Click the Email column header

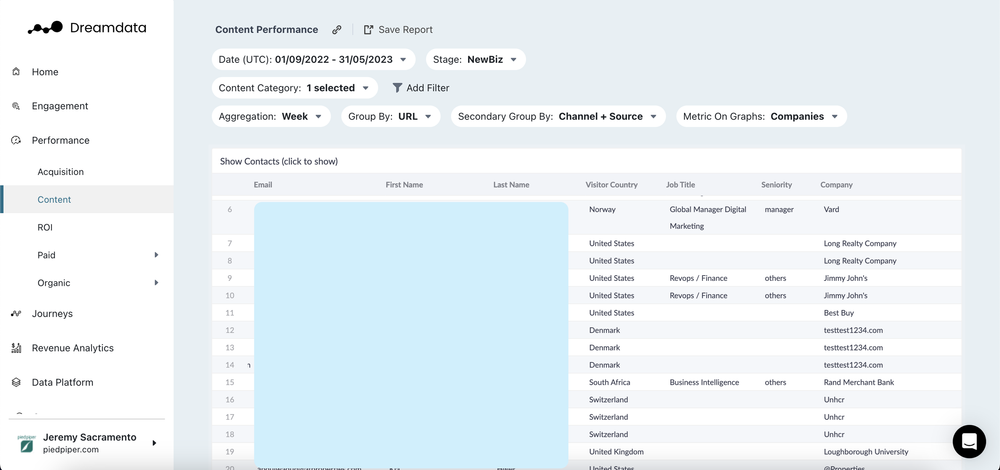click(263, 185)
